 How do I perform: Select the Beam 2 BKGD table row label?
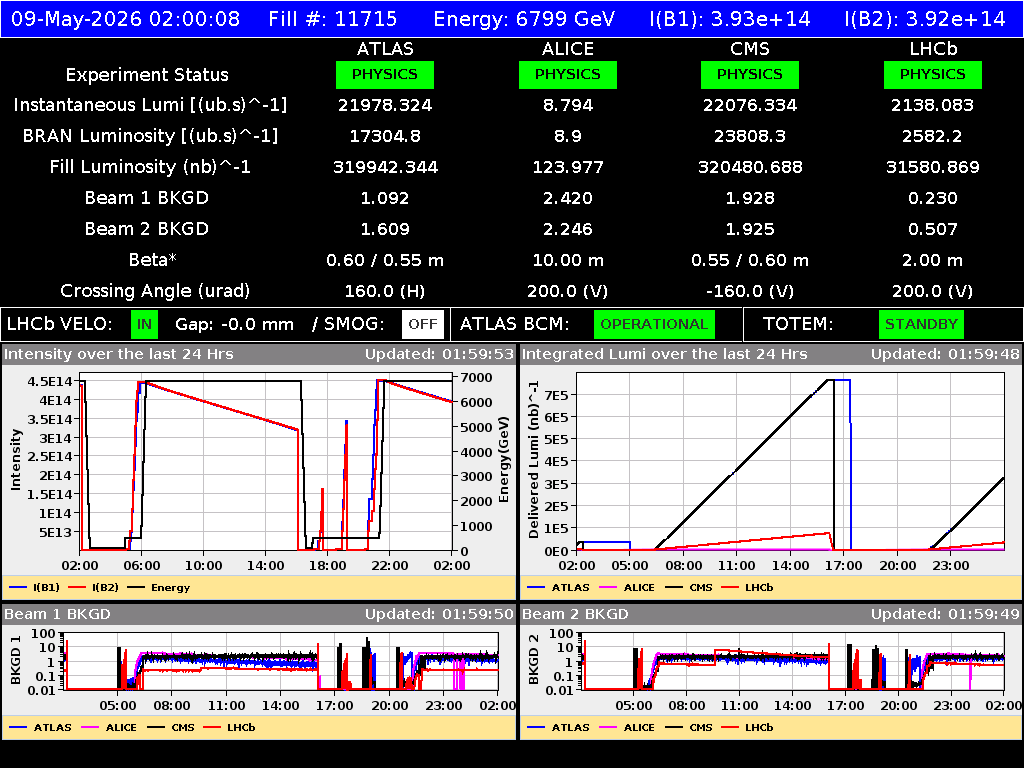tap(147, 229)
